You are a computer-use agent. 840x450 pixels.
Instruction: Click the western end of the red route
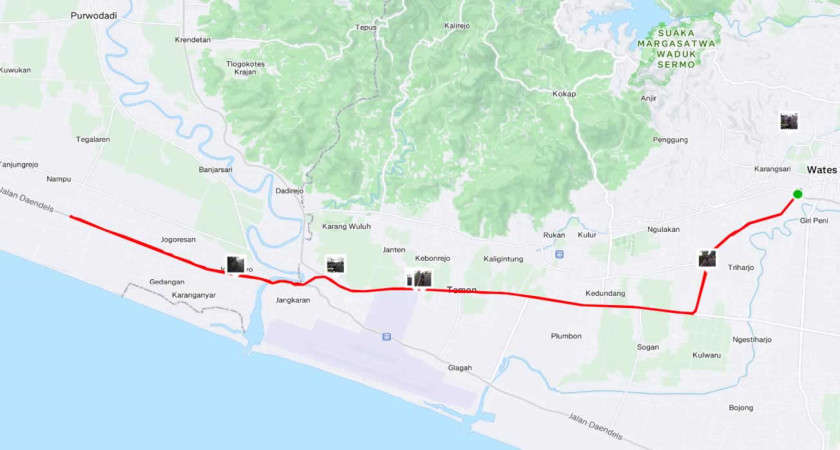click(71, 216)
